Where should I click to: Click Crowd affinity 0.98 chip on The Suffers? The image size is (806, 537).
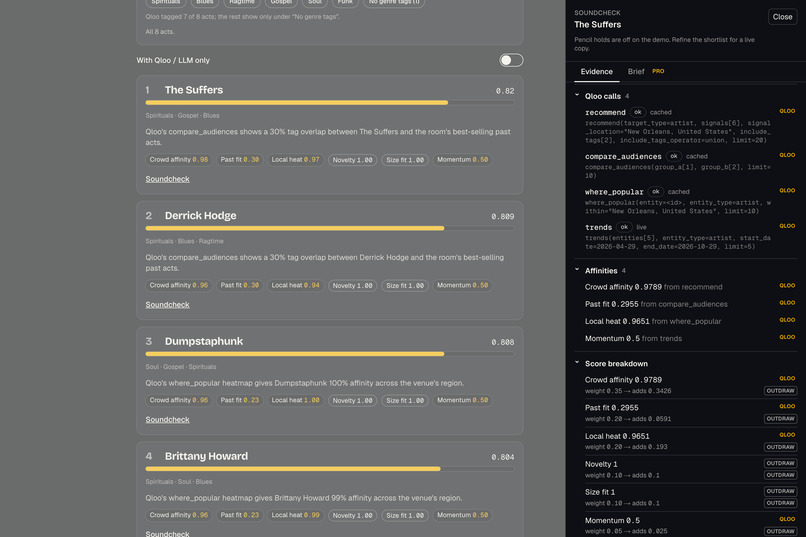(x=178, y=160)
